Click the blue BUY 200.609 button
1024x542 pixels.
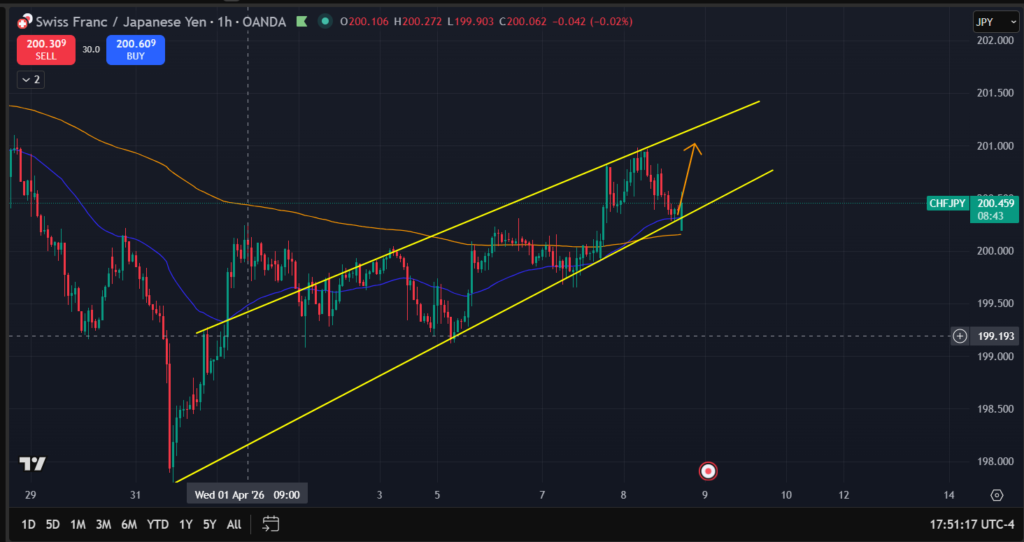(135, 50)
